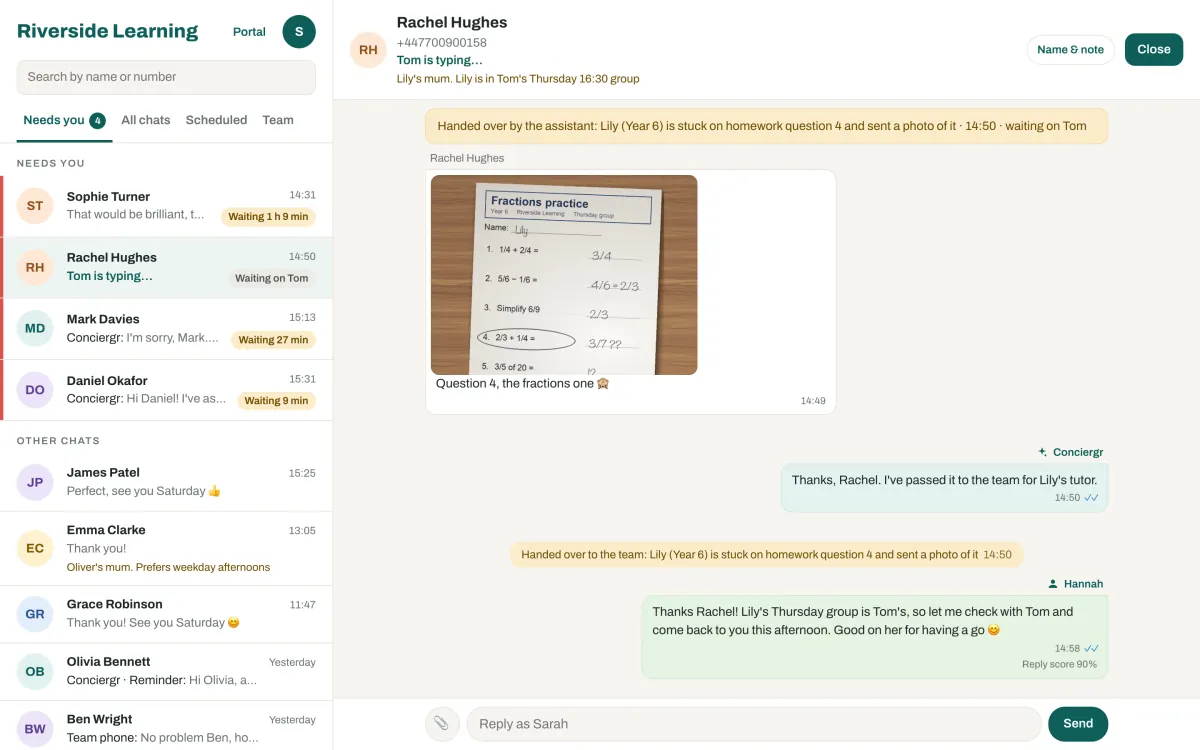1200x750 pixels.
Task: Click Ben Wright's BW avatar
Action: click(x=35, y=729)
